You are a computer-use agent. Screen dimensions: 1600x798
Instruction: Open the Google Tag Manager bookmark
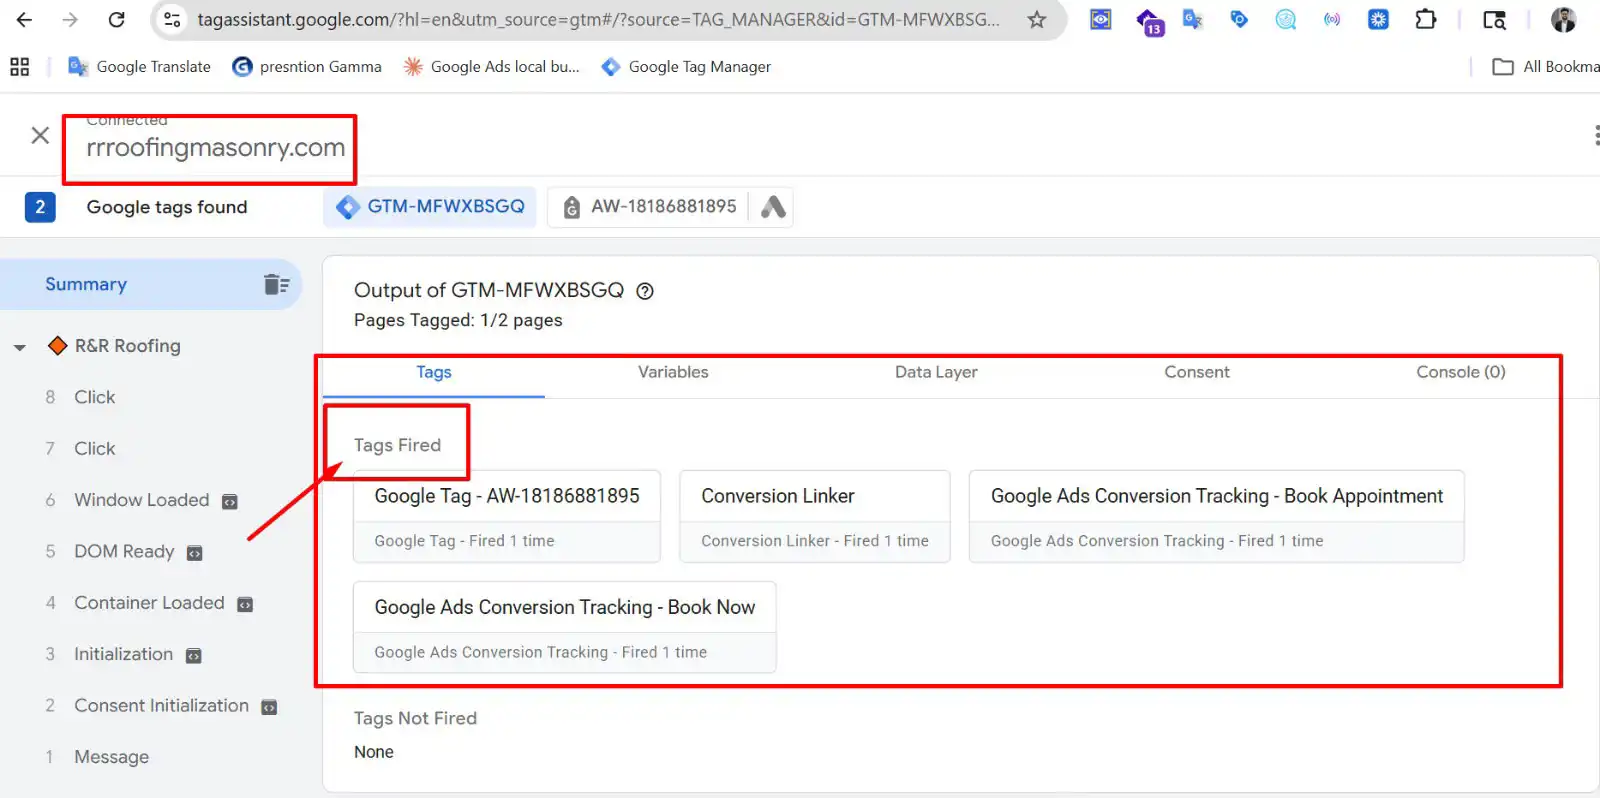pos(686,67)
